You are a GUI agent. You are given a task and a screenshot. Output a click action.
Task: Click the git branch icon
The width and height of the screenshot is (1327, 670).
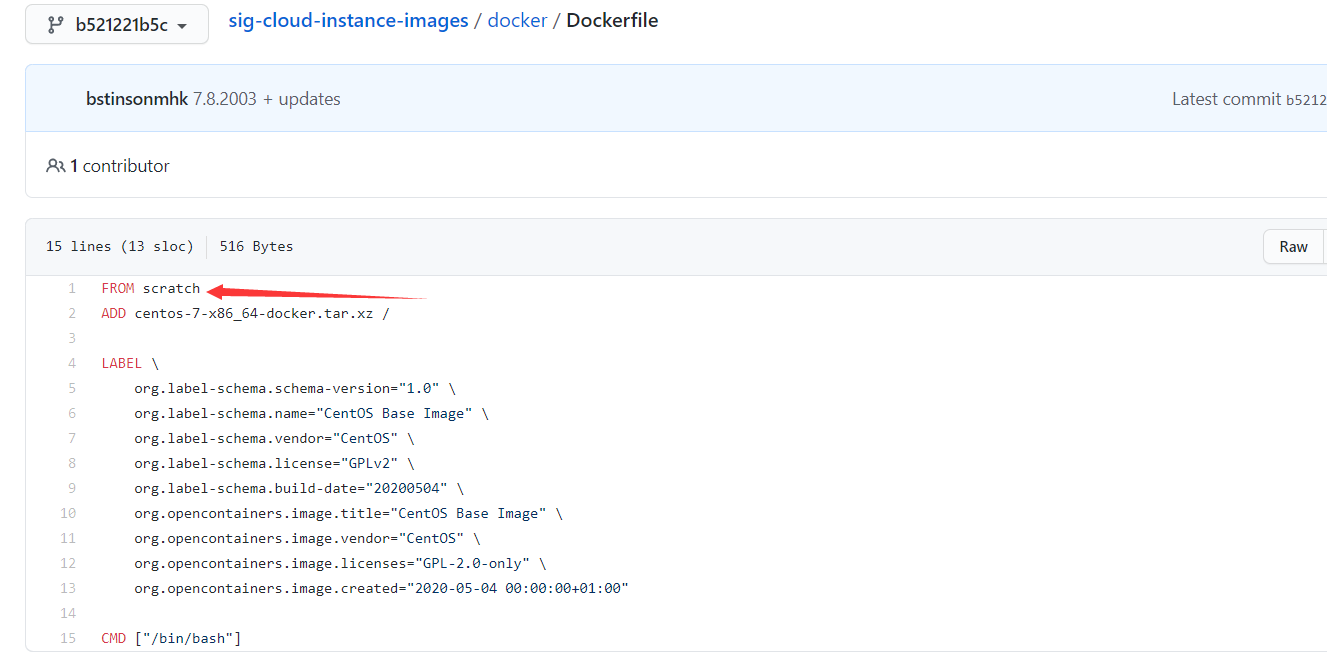[x=56, y=25]
